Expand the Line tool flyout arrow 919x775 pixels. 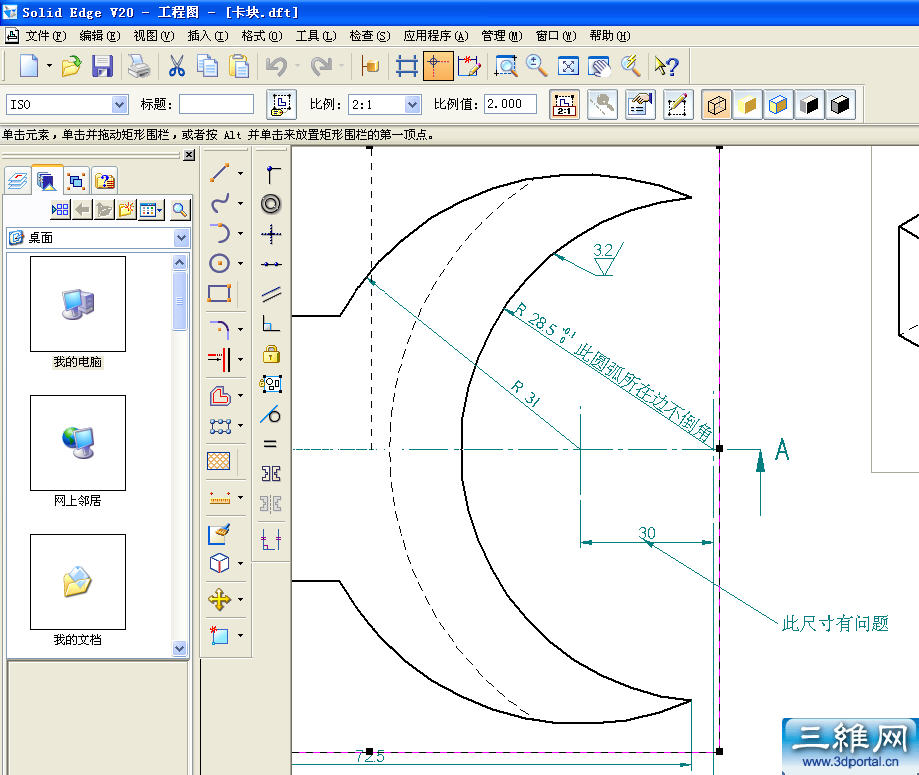pyautogui.click(x=240, y=173)
